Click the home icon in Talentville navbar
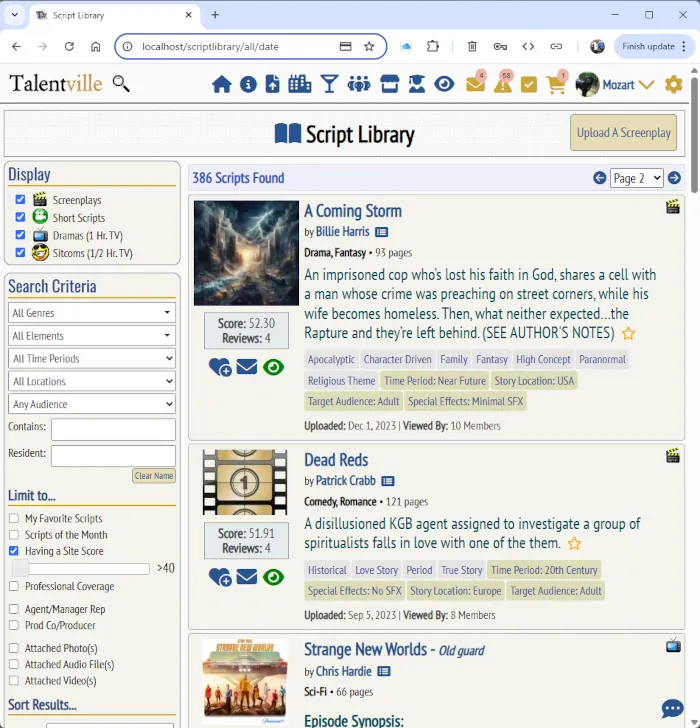 221,85
